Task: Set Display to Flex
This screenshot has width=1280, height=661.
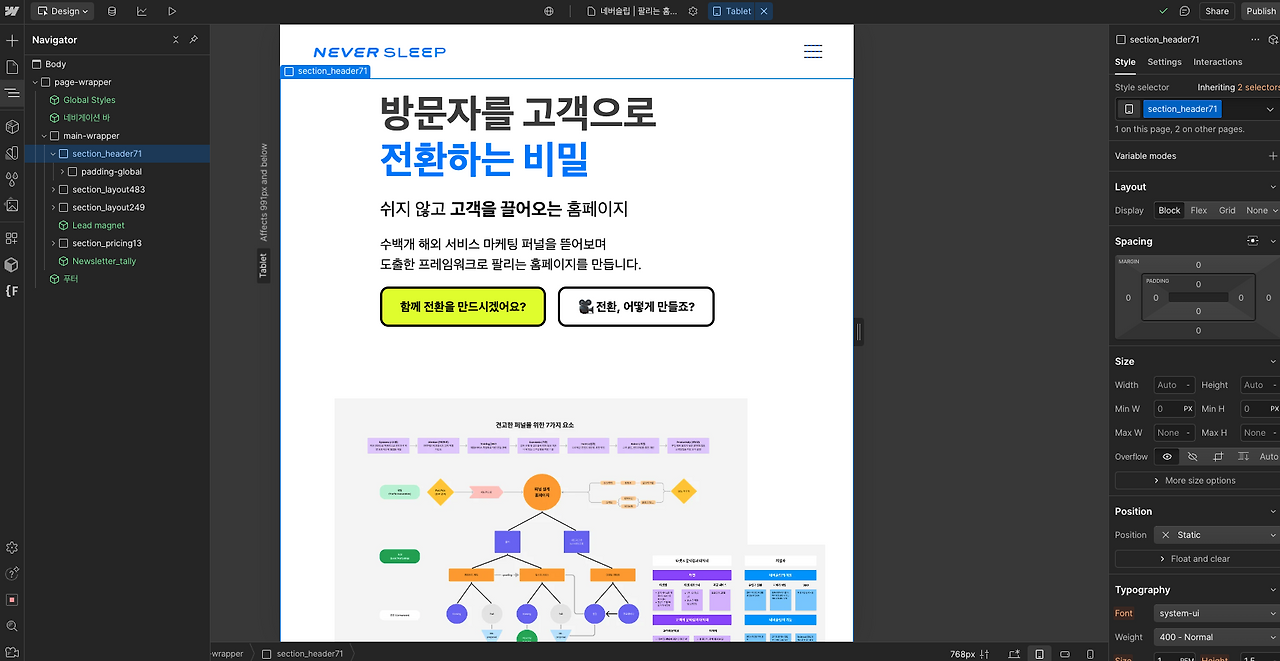Action: tap(1197, 210)
